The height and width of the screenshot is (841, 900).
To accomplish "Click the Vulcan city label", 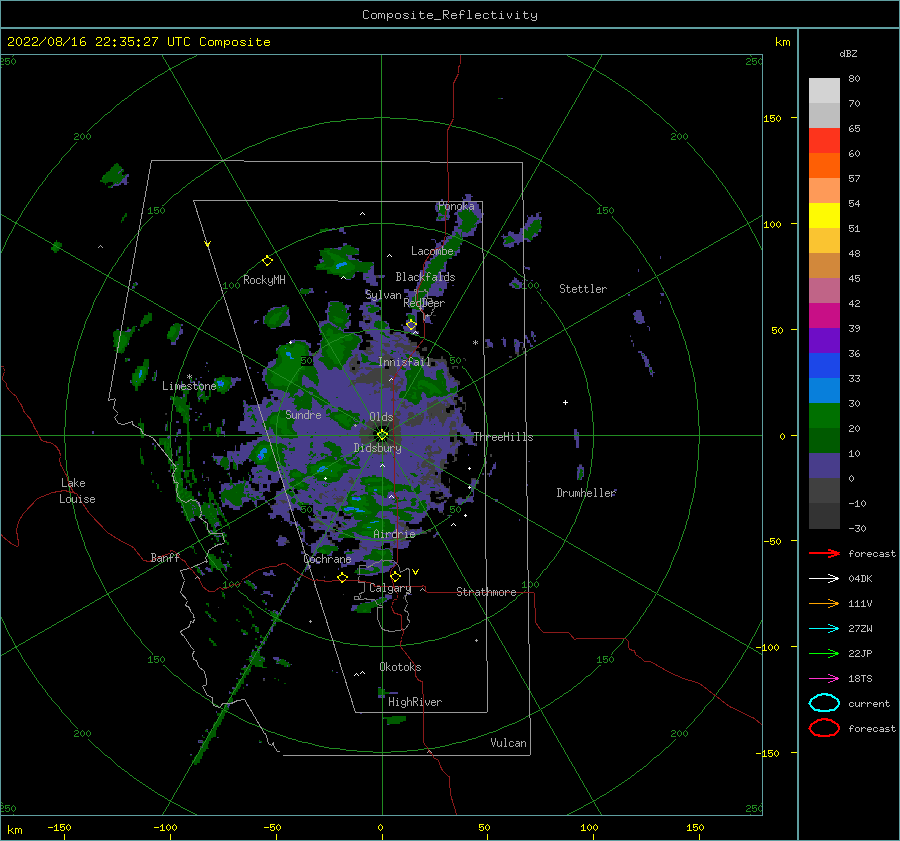I will pos(508,743).
